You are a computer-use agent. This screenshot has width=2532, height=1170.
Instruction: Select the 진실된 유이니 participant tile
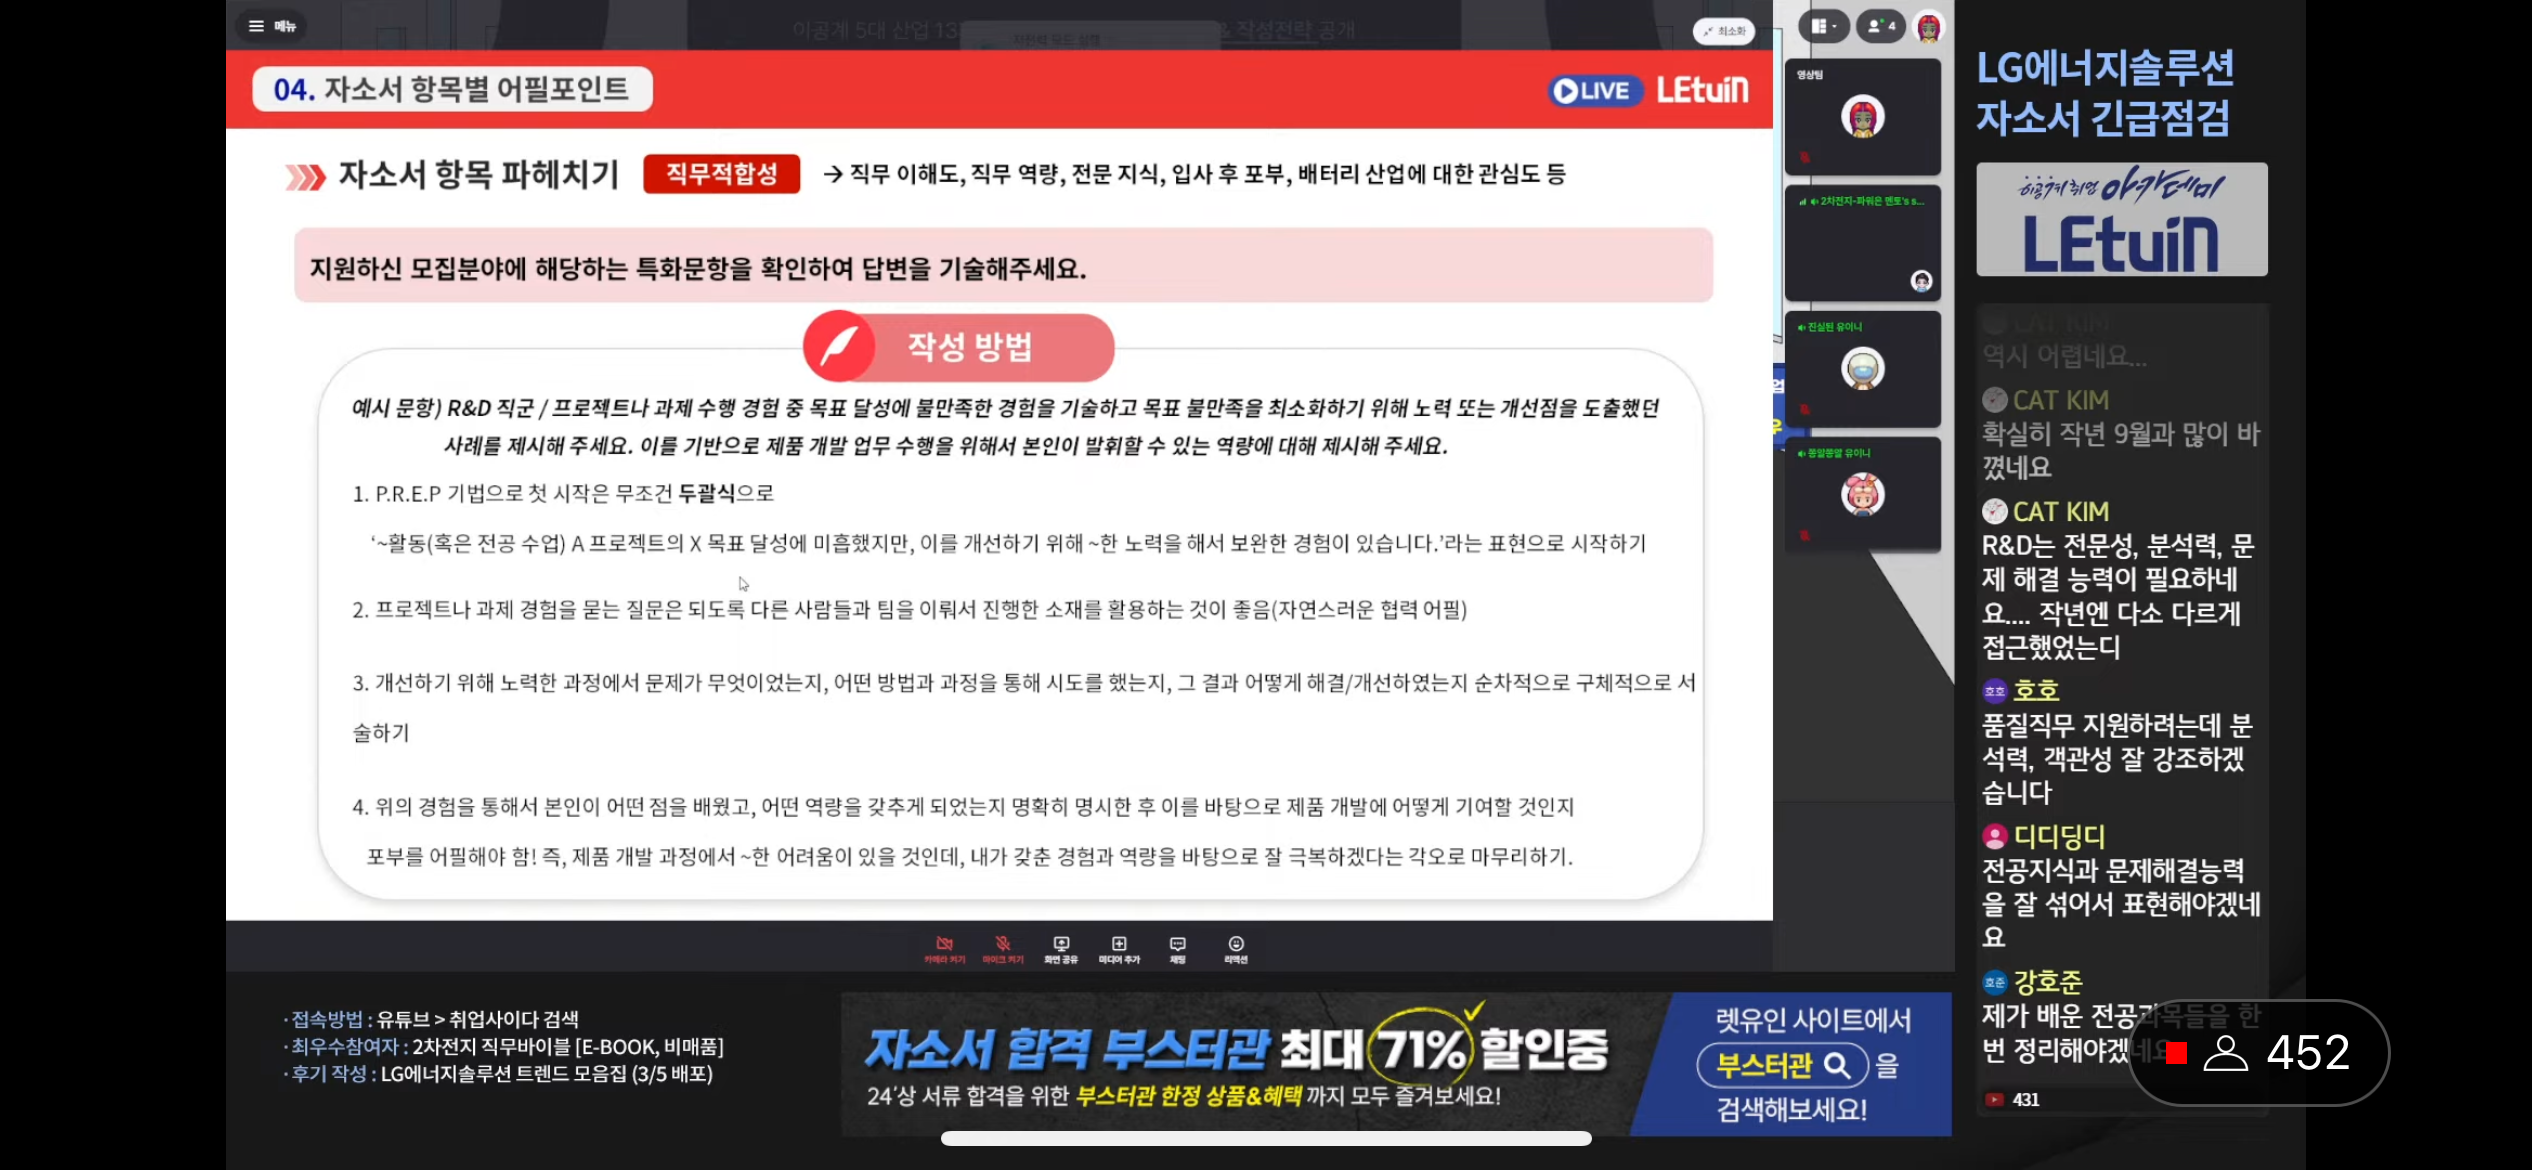[1862, 369]
